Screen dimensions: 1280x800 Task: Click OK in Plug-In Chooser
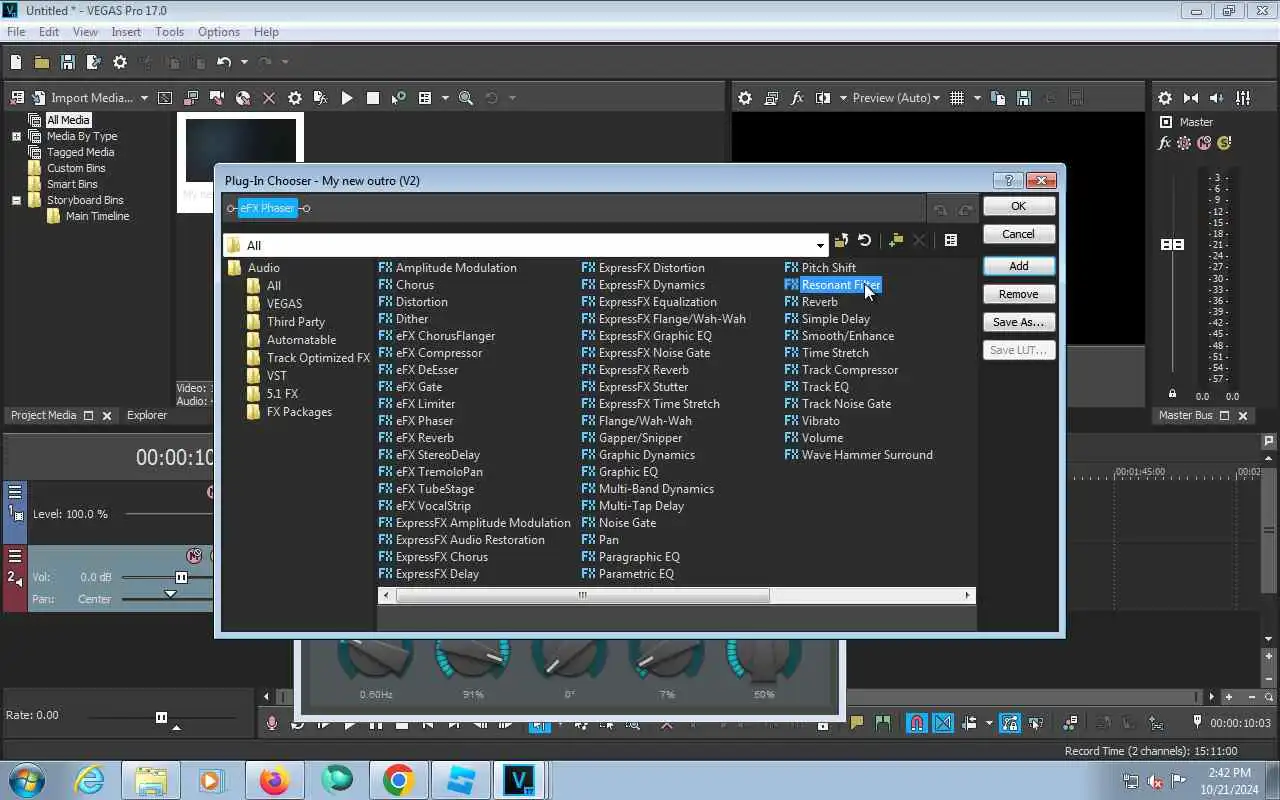[x=1018, y=206]
